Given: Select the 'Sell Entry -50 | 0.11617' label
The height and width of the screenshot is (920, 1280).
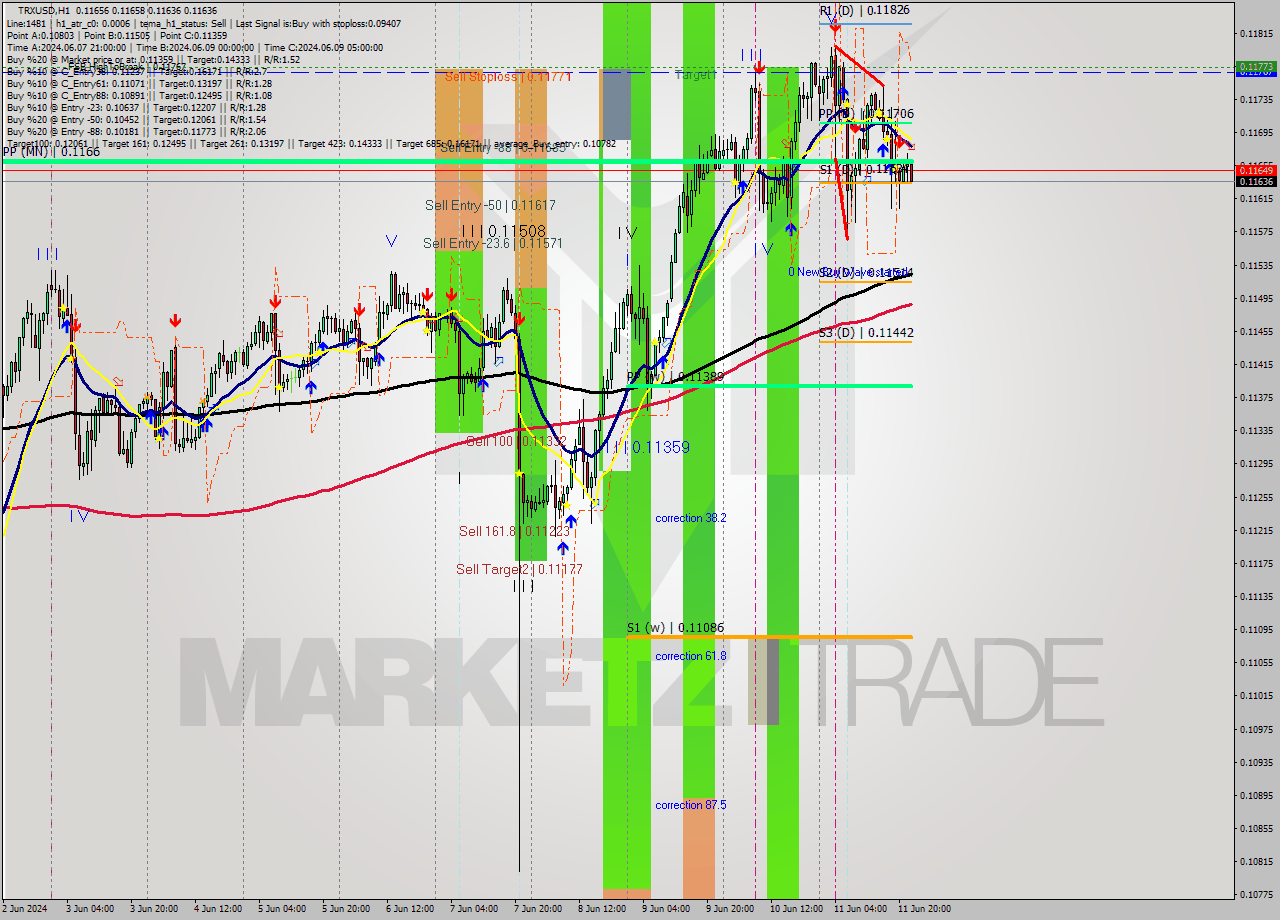Looking at the screenshot, I should pyautogui.click(x=490, y=205).
